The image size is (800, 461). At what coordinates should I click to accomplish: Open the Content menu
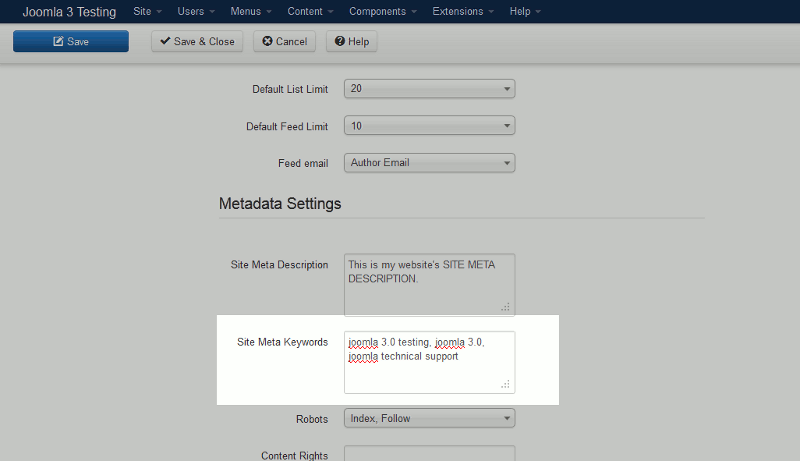click(310, 11)
